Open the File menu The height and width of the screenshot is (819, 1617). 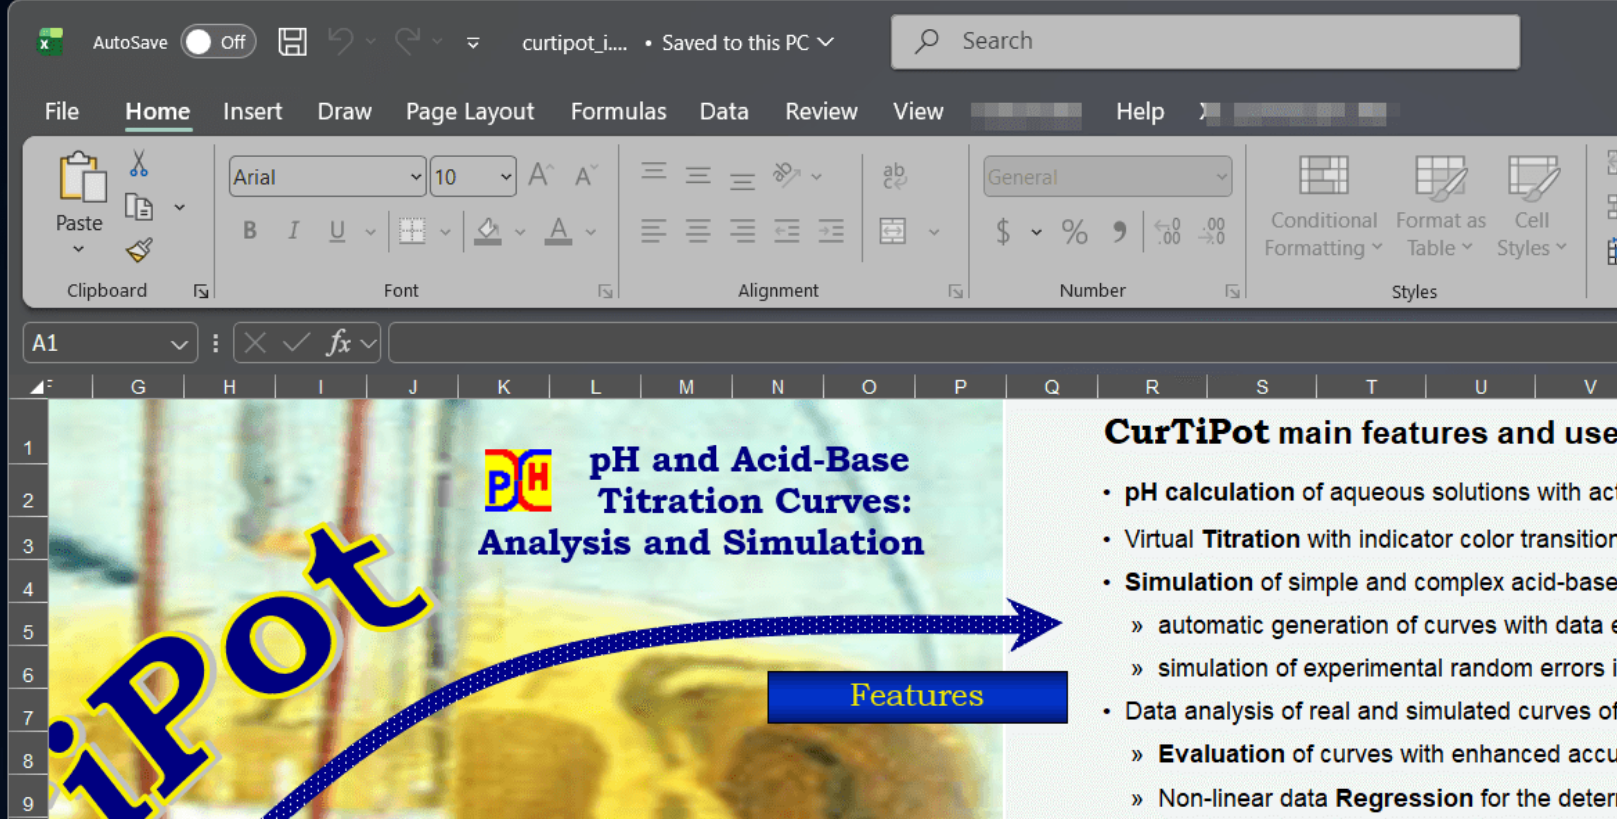point(61,112)
